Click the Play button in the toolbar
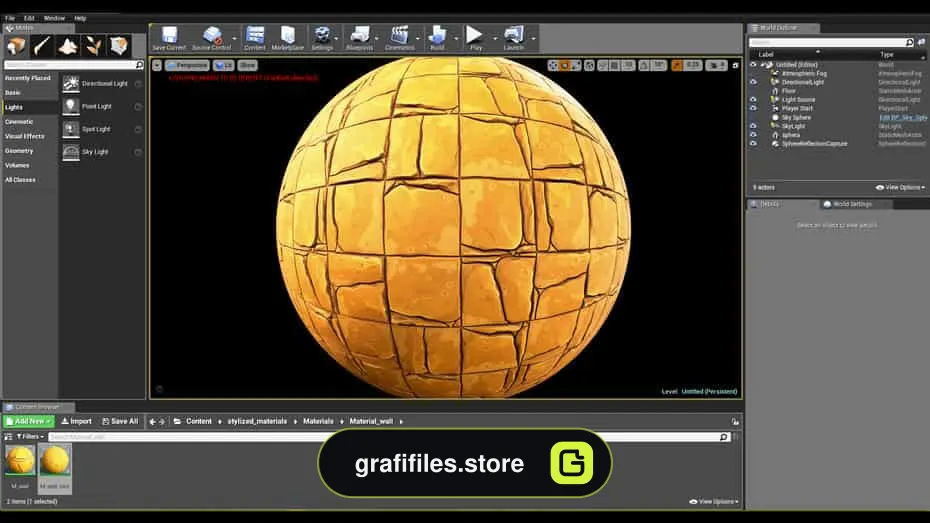The image size is (930, 523). point(475,39)
